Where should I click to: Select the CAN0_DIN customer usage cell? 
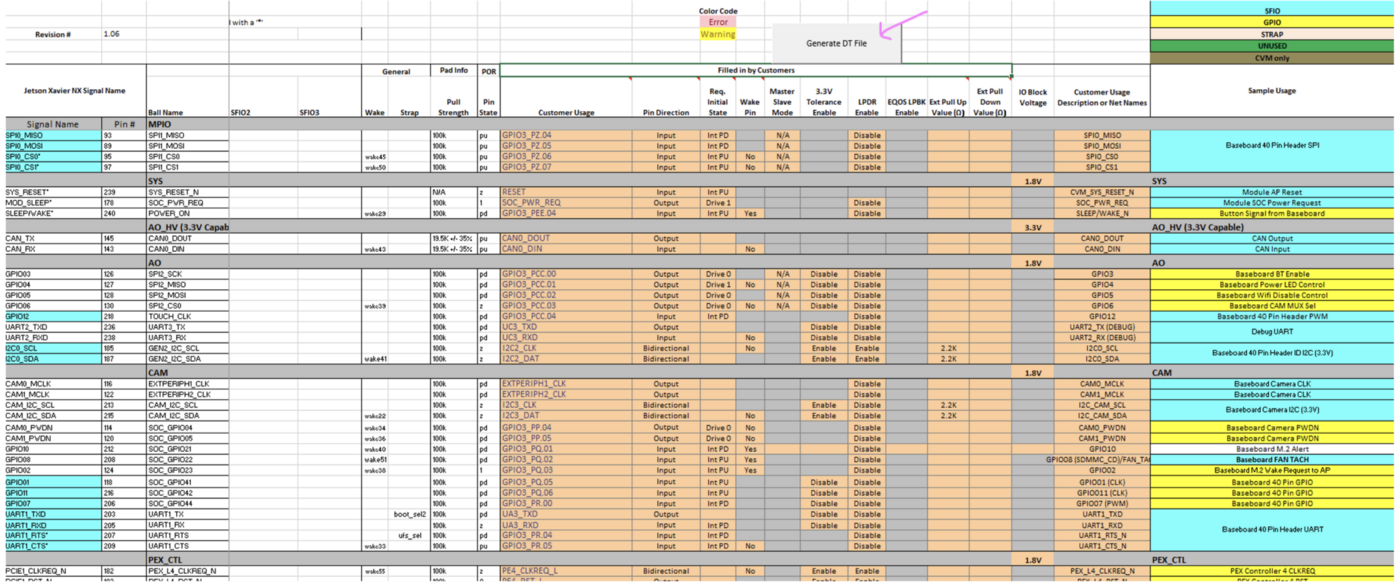(566, 249)
